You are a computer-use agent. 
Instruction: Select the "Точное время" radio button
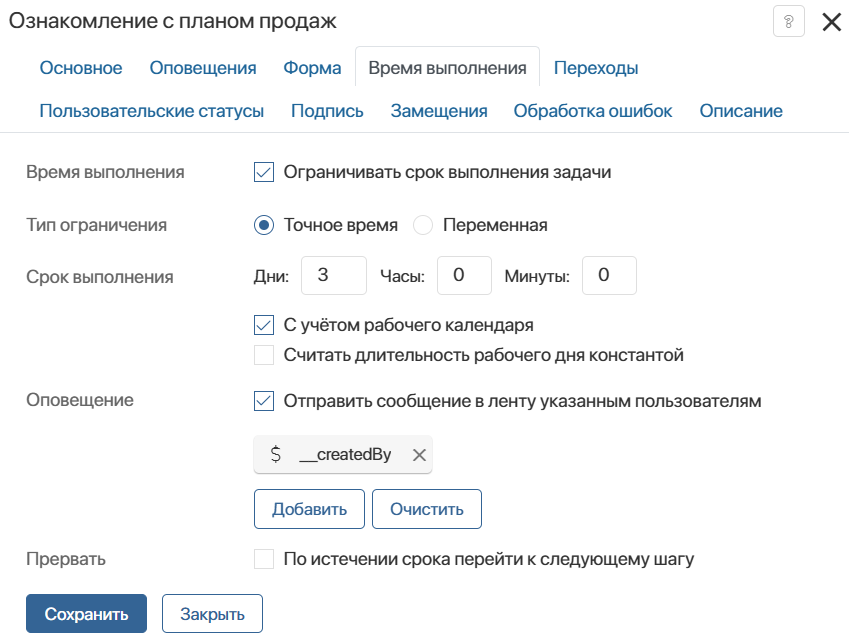click(x=264, y=225)
